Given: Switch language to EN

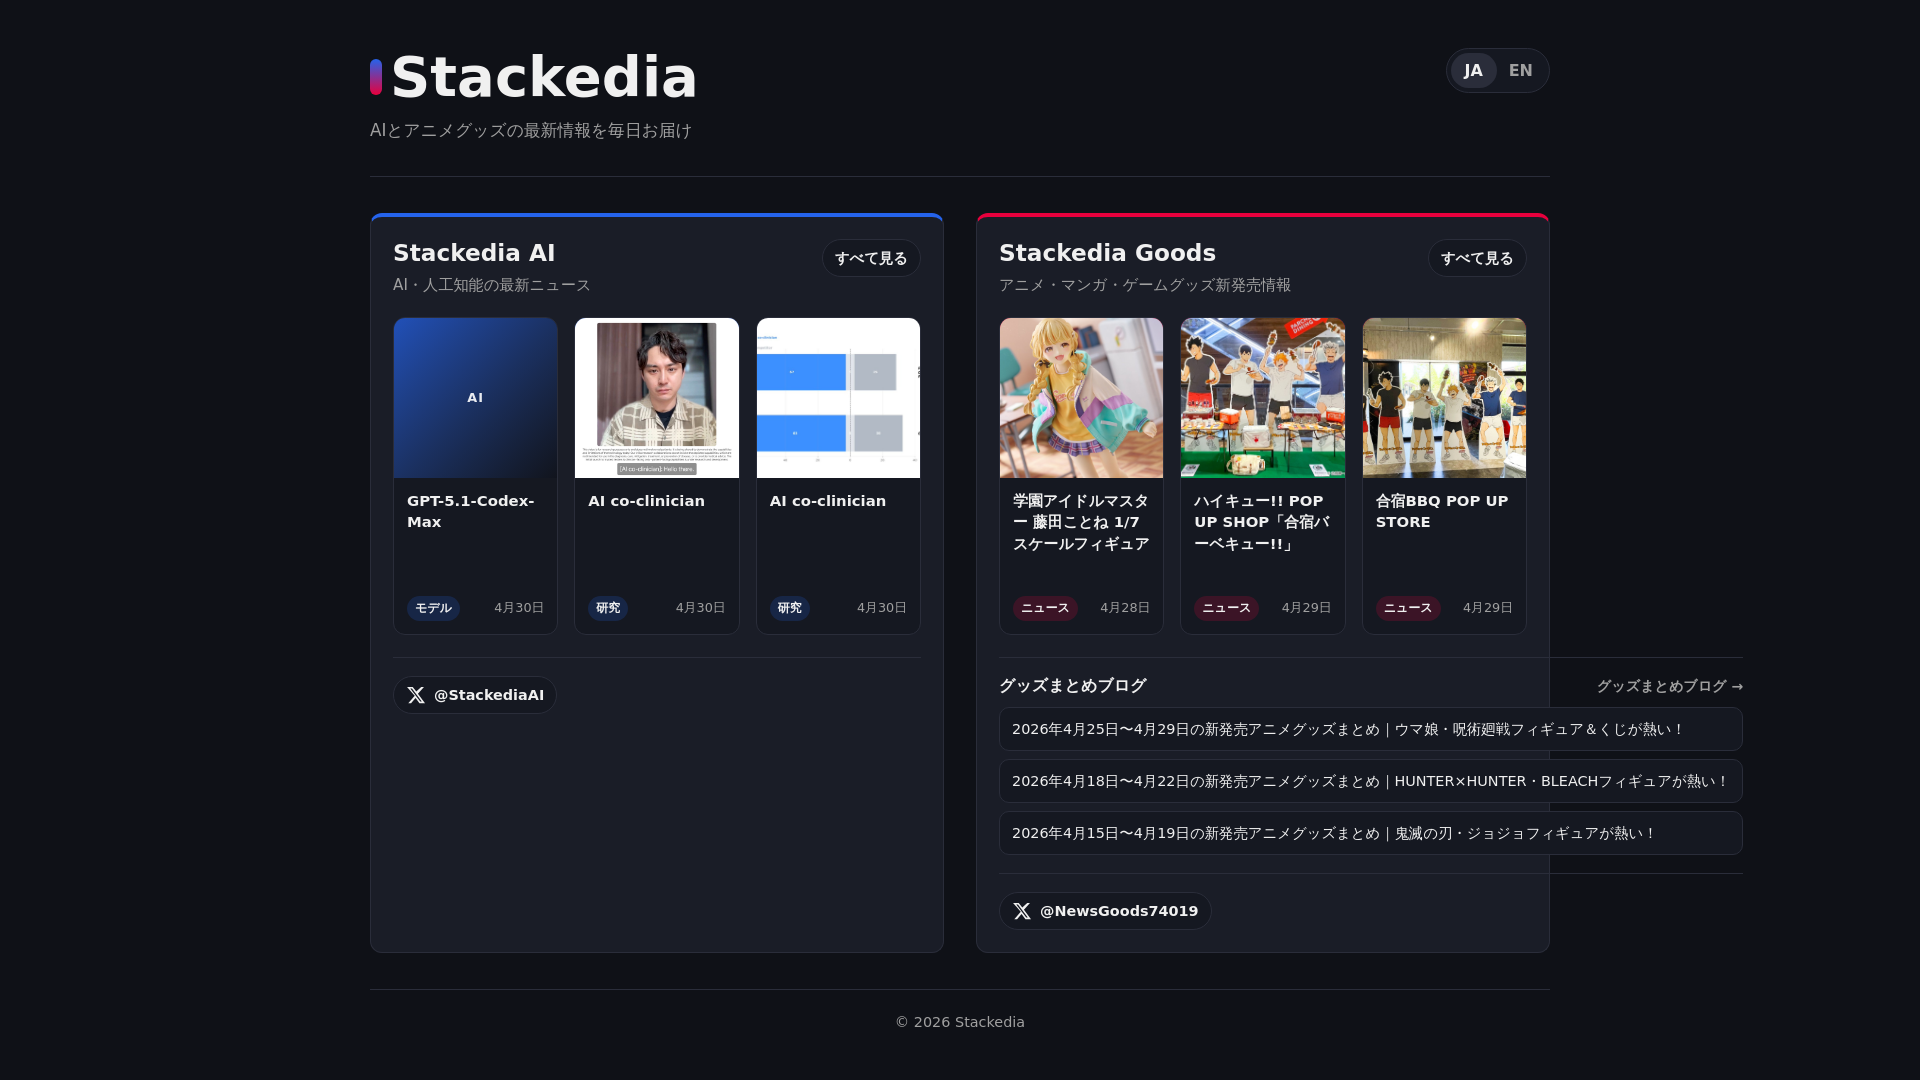Looking at the screenshot, I should (1520, 71).
